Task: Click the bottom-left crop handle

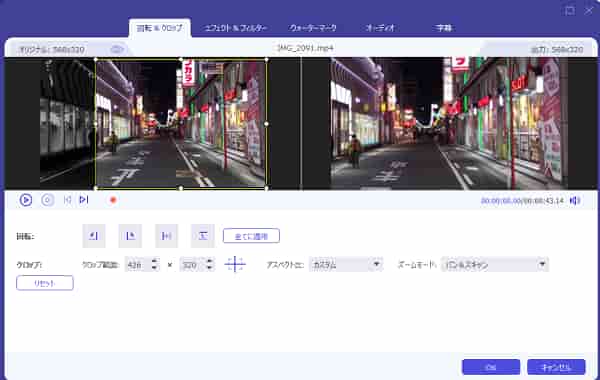Action: 96,188
